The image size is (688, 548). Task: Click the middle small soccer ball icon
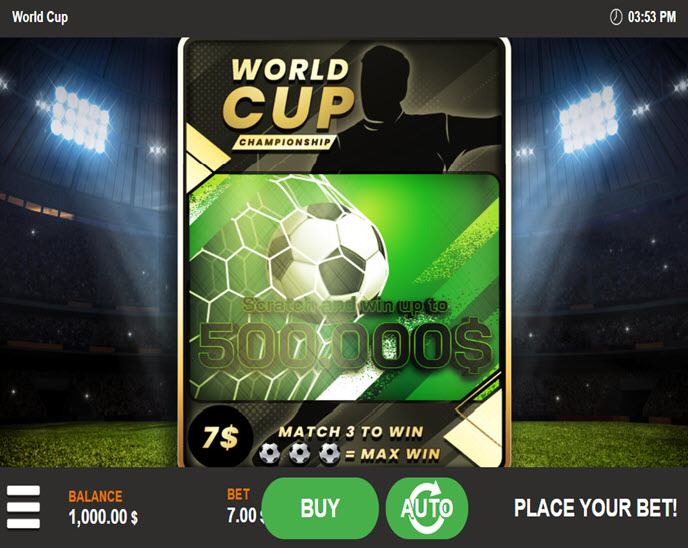point(300,453)
